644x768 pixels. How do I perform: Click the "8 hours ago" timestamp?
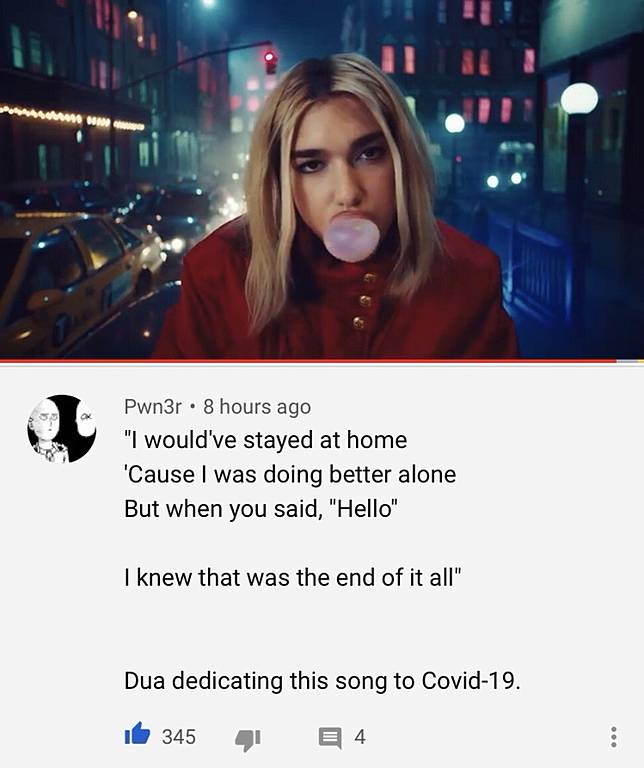[257, 407]
